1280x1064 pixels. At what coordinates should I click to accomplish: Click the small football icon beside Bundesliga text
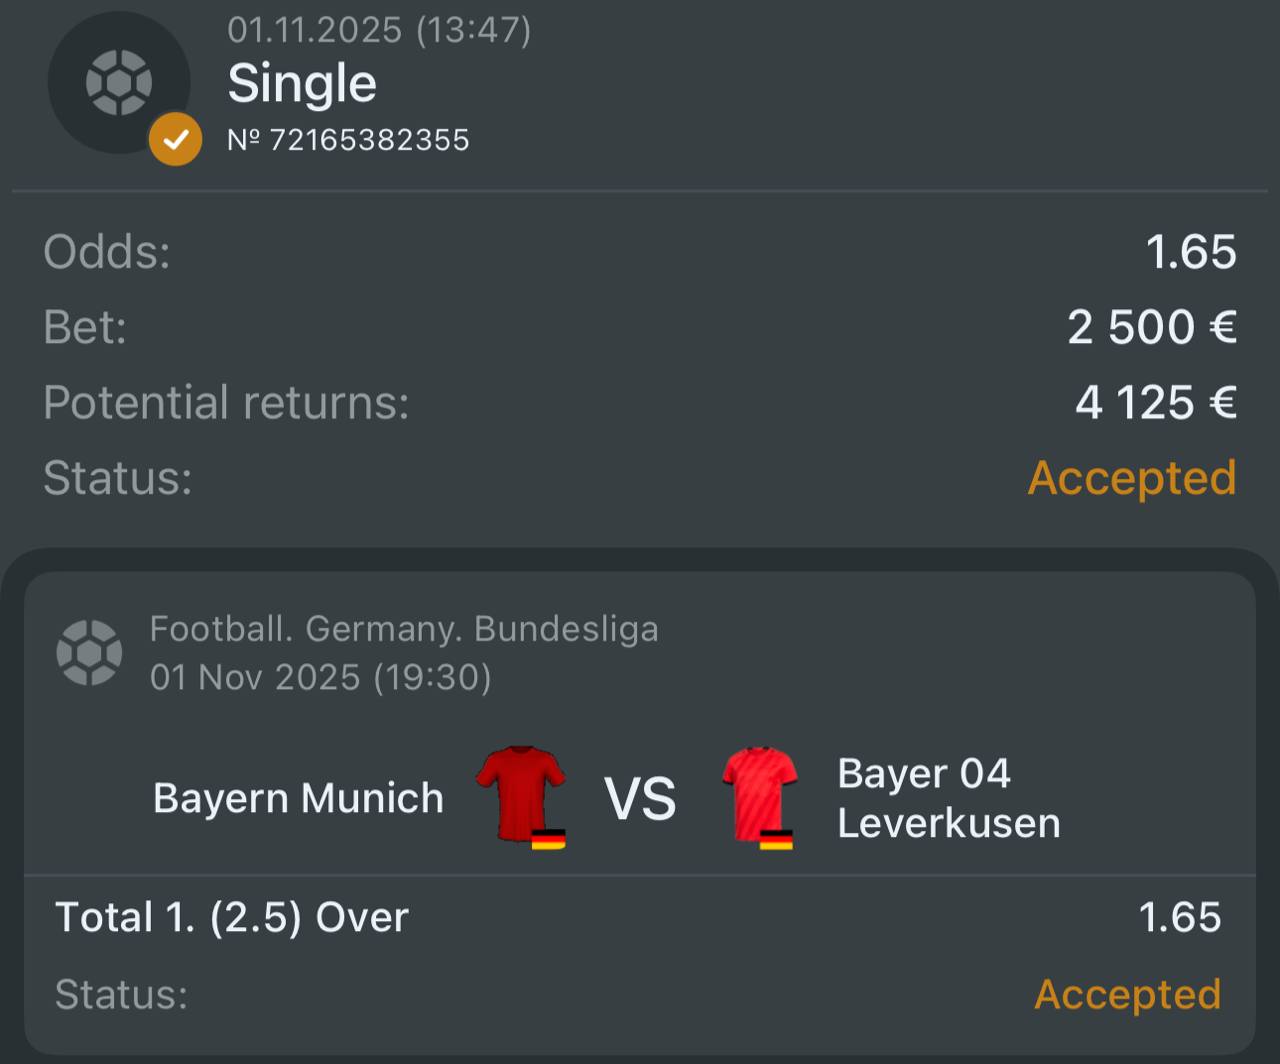point(89,653)
